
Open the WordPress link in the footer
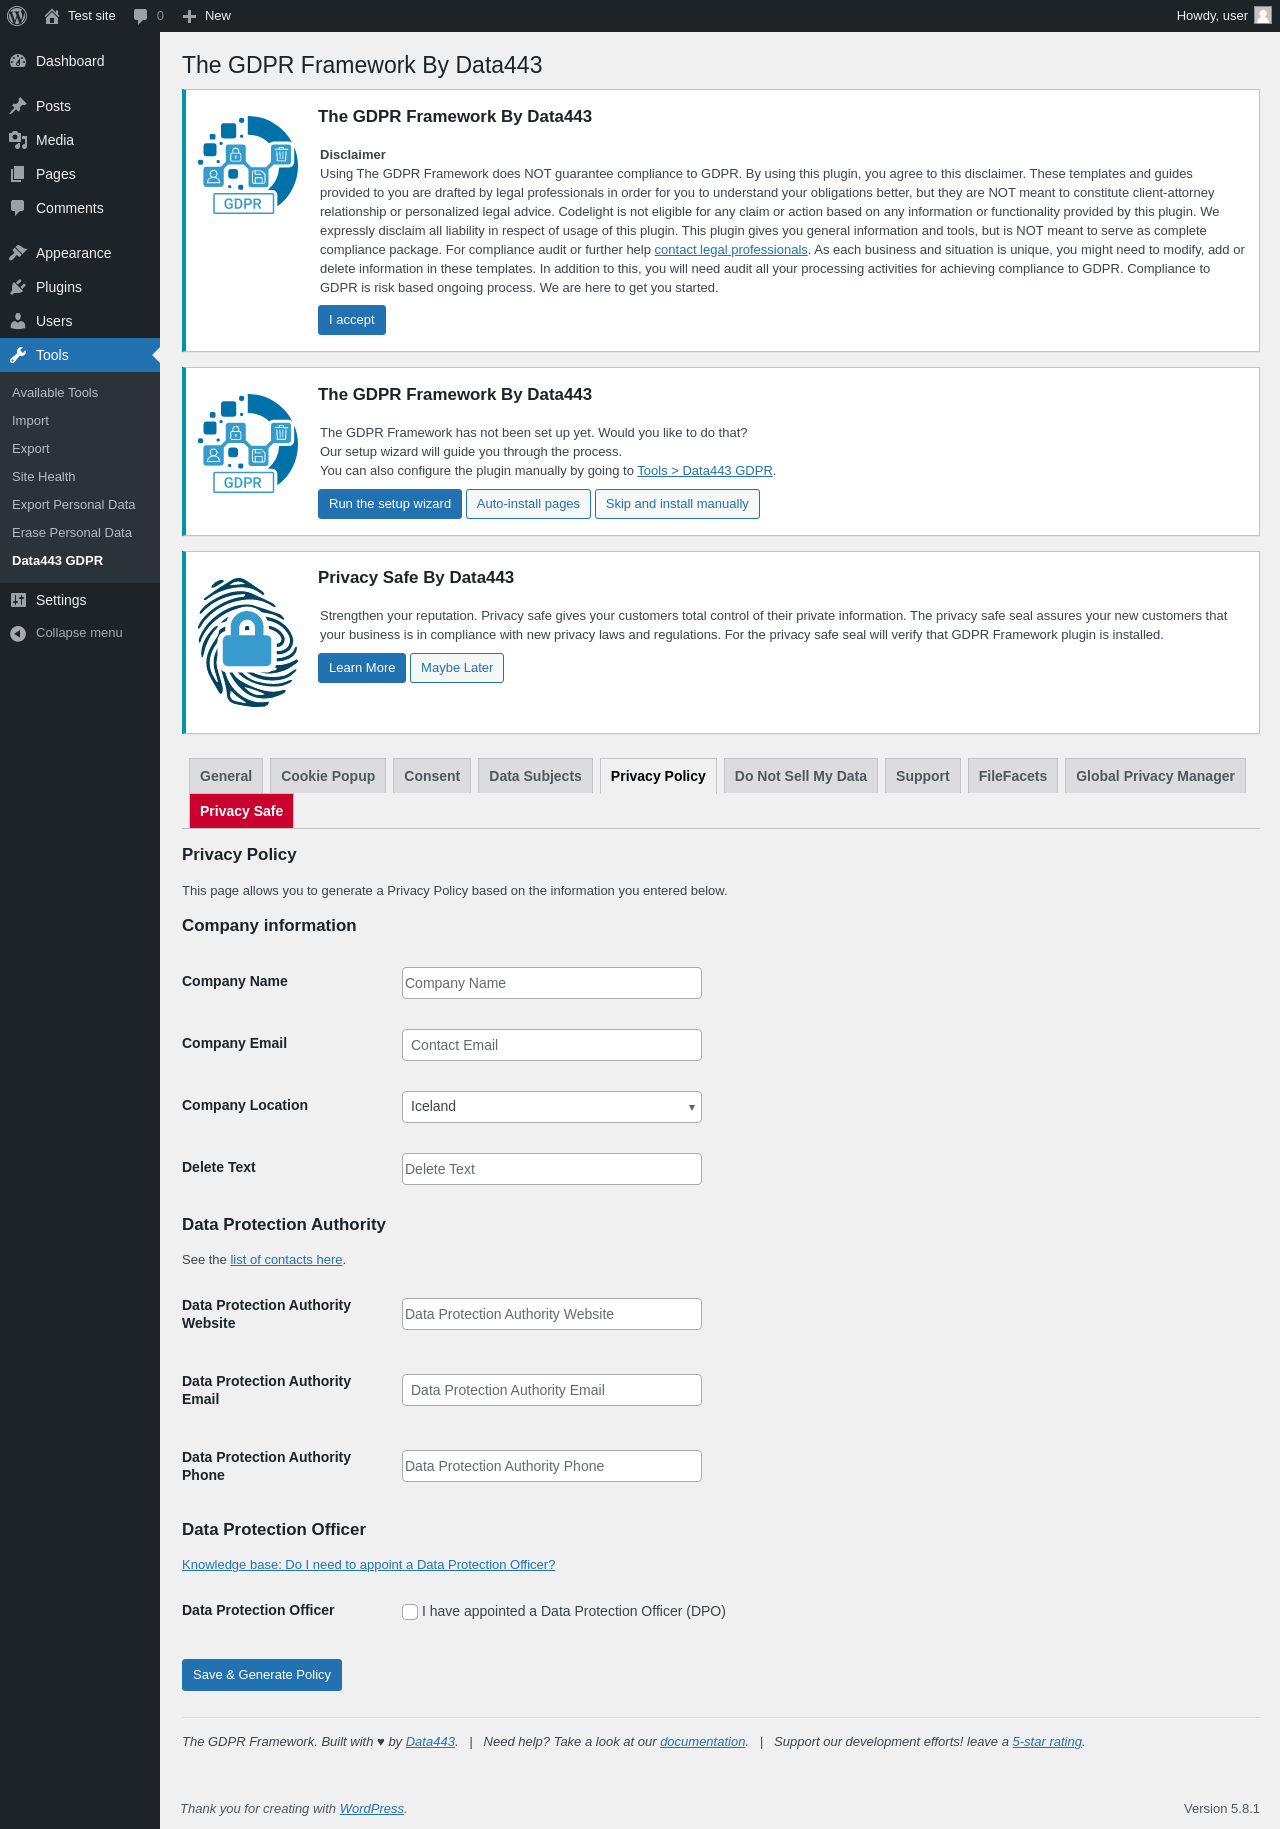click(372, 1809)
